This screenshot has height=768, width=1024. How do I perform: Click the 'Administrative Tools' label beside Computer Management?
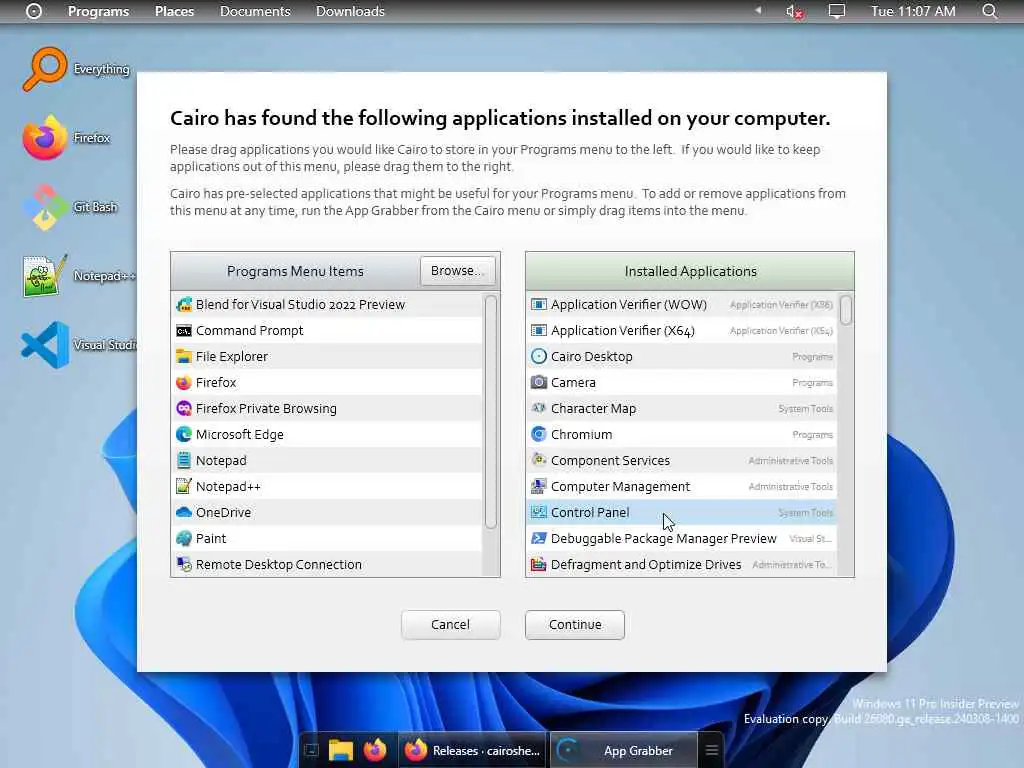tap(791, 487)
